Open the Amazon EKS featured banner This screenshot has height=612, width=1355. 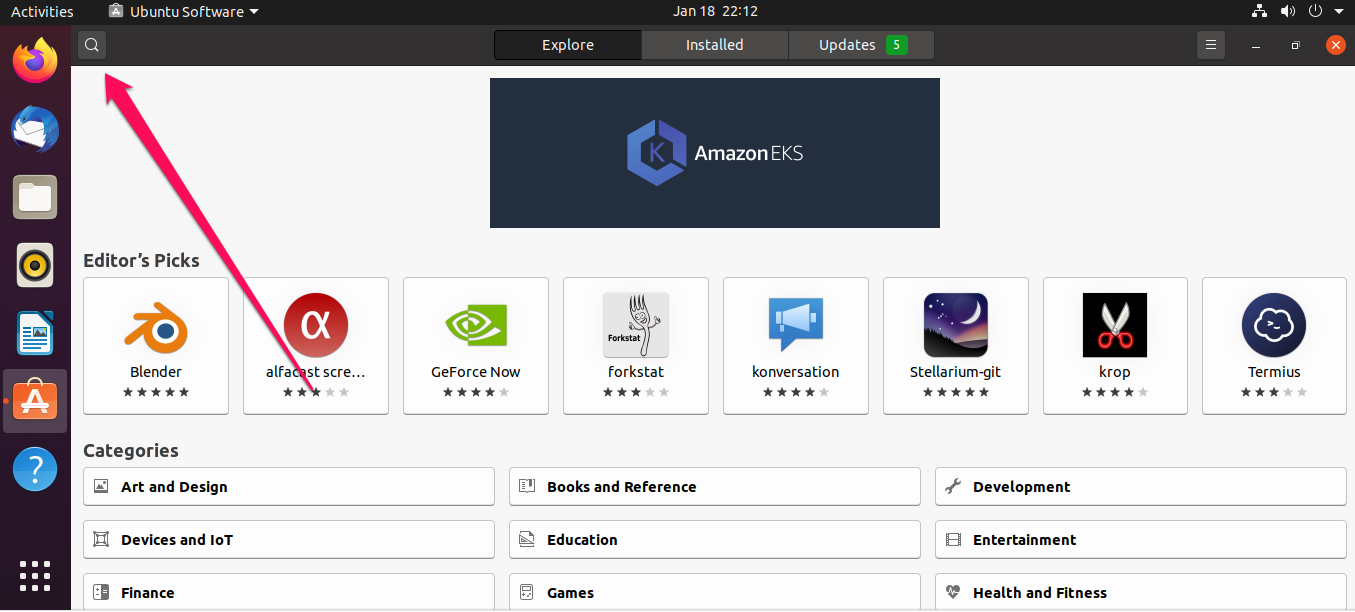click(715, 153)
